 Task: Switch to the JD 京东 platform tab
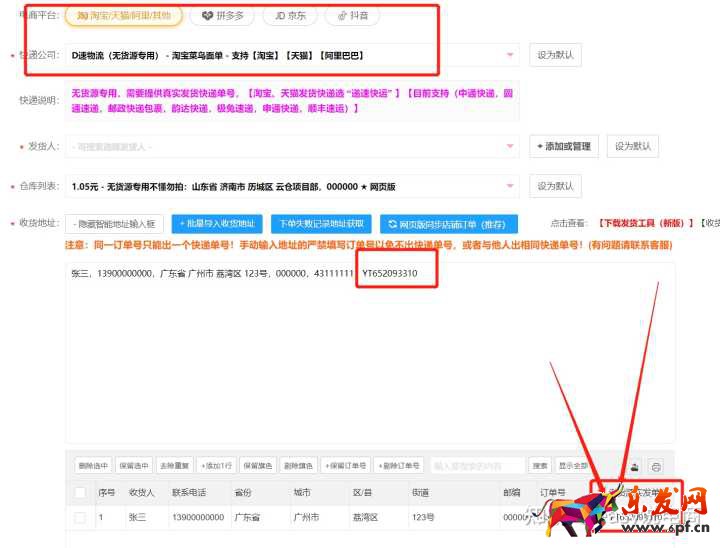click(x=288, y=16)
